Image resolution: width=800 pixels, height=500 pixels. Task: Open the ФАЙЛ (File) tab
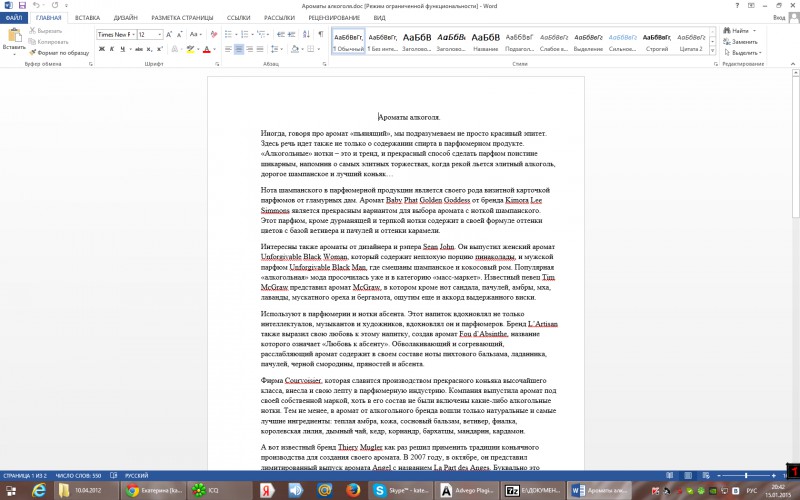click(14, 18)
